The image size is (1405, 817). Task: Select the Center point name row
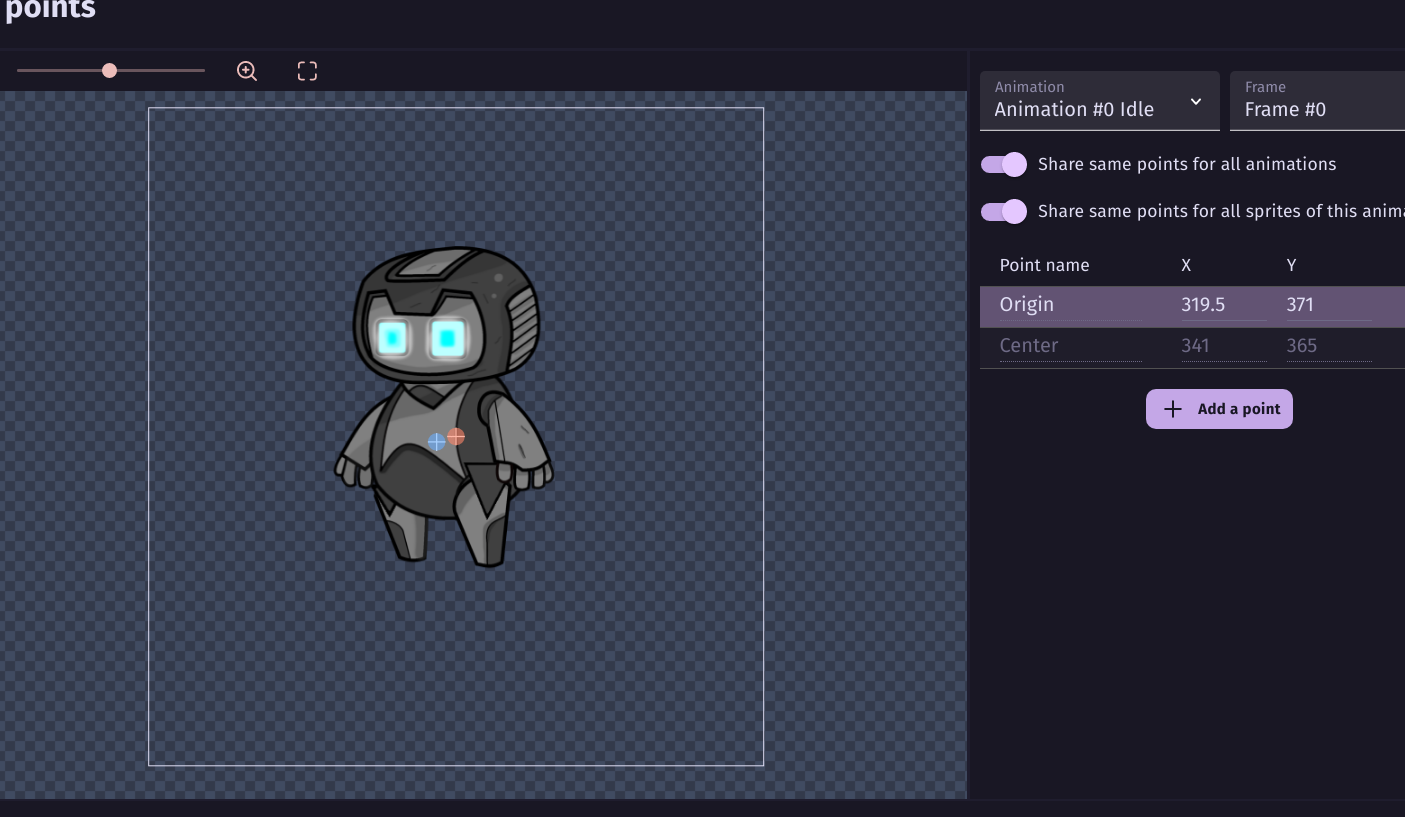pyautogui.click(x=1069, y=346)
